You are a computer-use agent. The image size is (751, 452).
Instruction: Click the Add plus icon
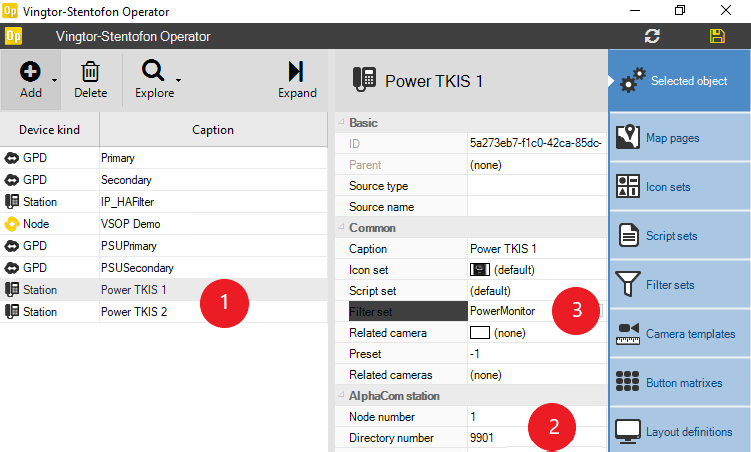tap(30, 72)
